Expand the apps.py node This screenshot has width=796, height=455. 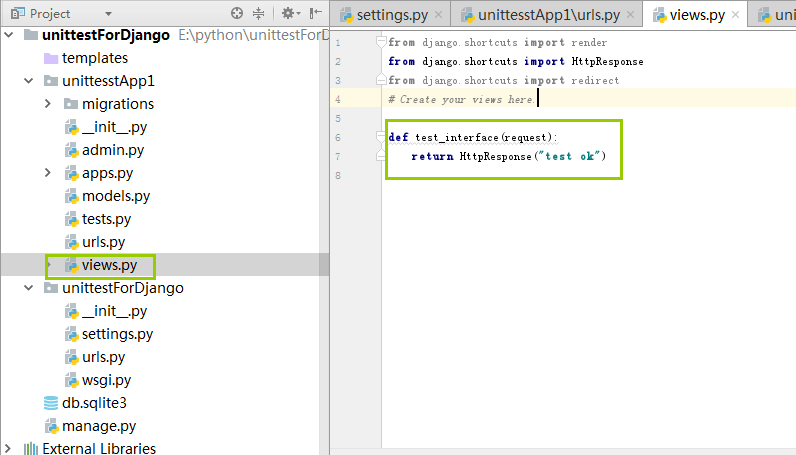point(48,173)
